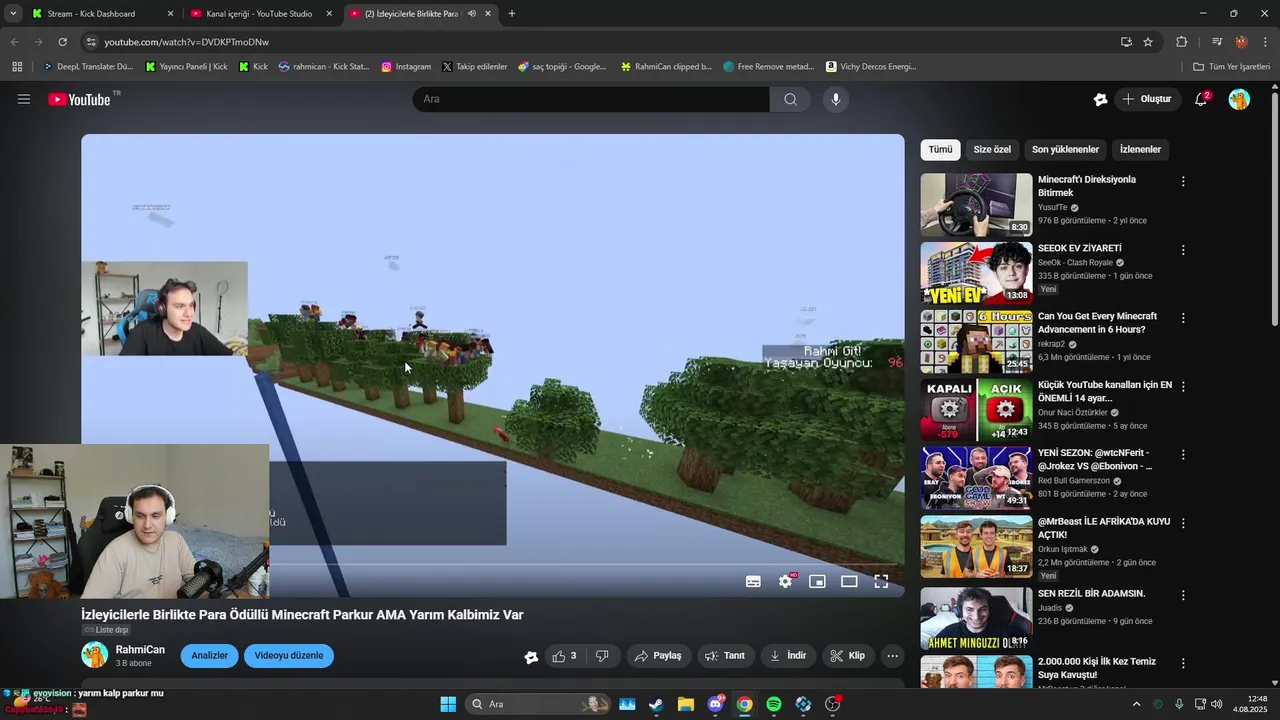The image size is (1280, 720).
Task: Select the Size özel filter chip
Action: click(992, 150)
